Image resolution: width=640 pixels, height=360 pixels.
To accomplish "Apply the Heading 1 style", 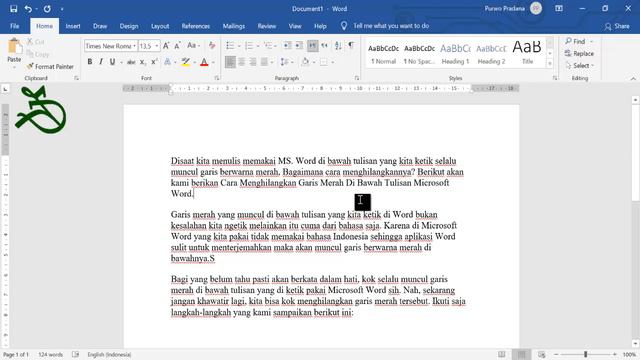I will (x=456, y=53).
